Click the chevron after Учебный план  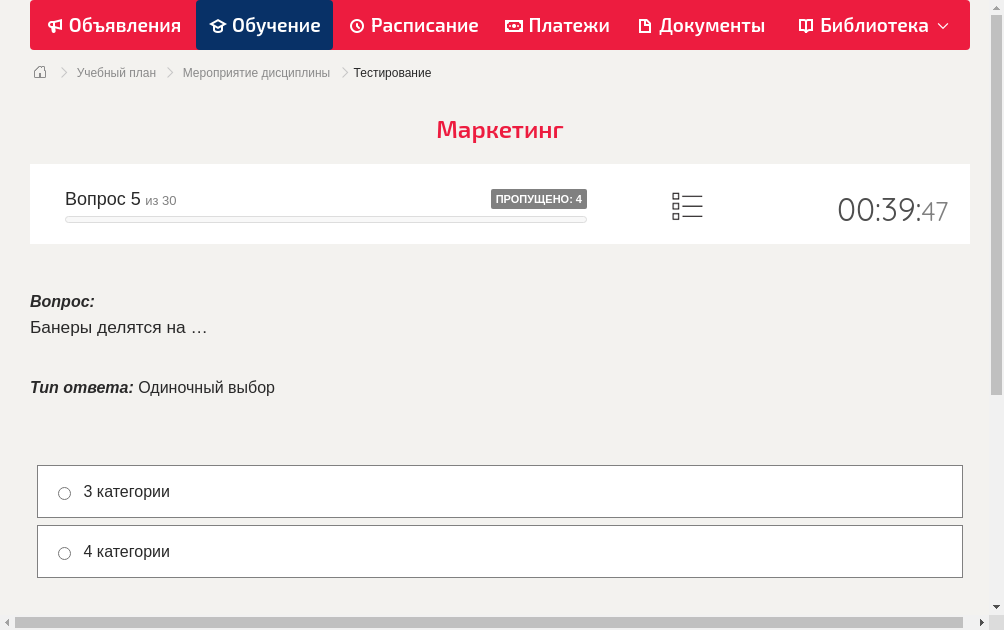(x=168, y=72)
